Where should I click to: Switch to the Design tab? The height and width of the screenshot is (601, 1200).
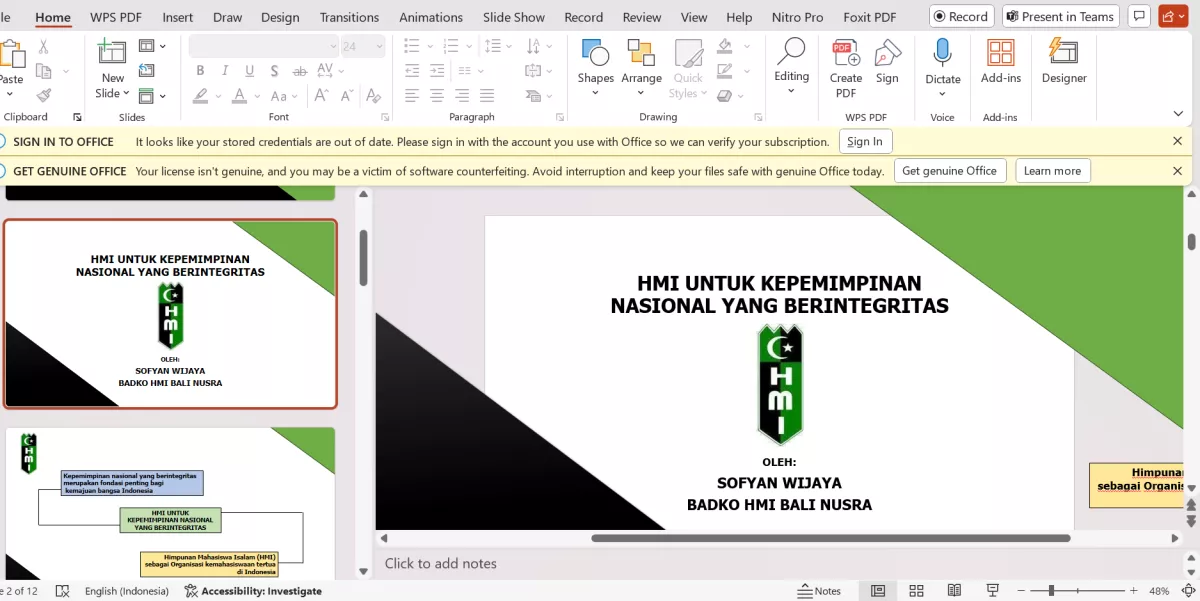pyautogui.click(x=280, y=17)
